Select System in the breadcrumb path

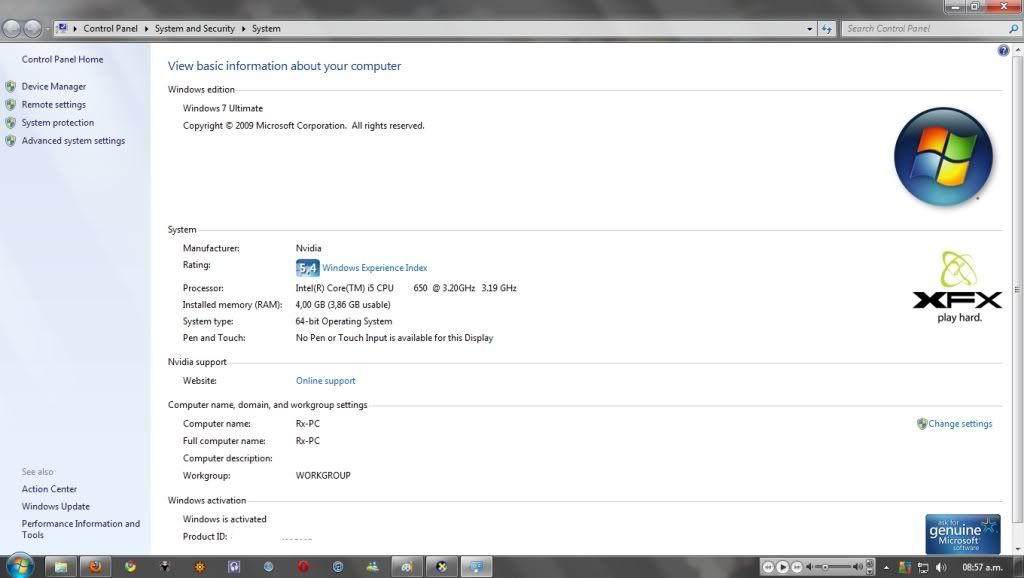click(266, 29)
